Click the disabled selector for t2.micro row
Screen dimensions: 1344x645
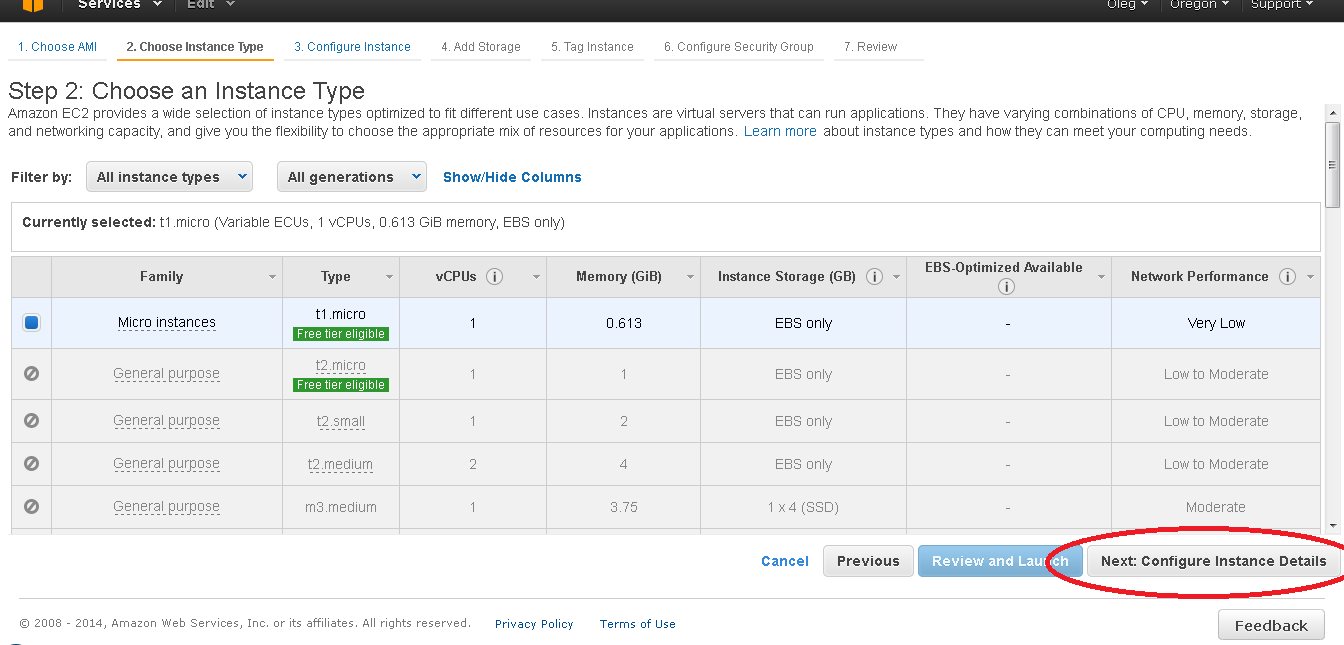pyautogui.click(x=31, y=373)
